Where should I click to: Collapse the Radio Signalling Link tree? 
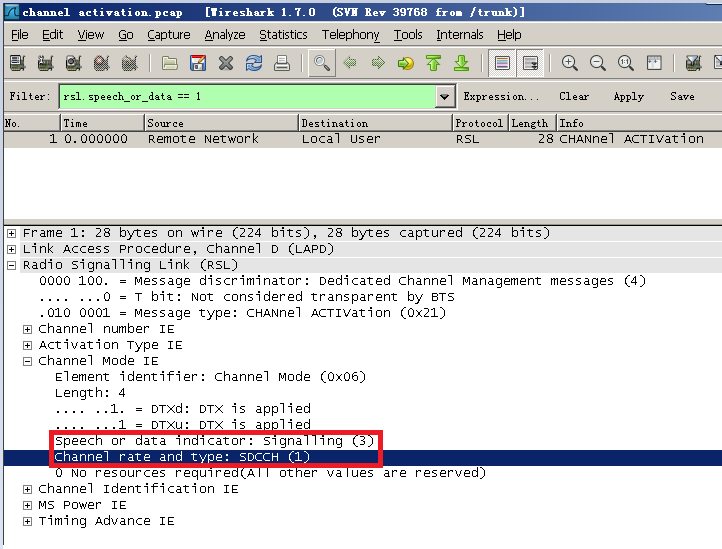[12, 265]
